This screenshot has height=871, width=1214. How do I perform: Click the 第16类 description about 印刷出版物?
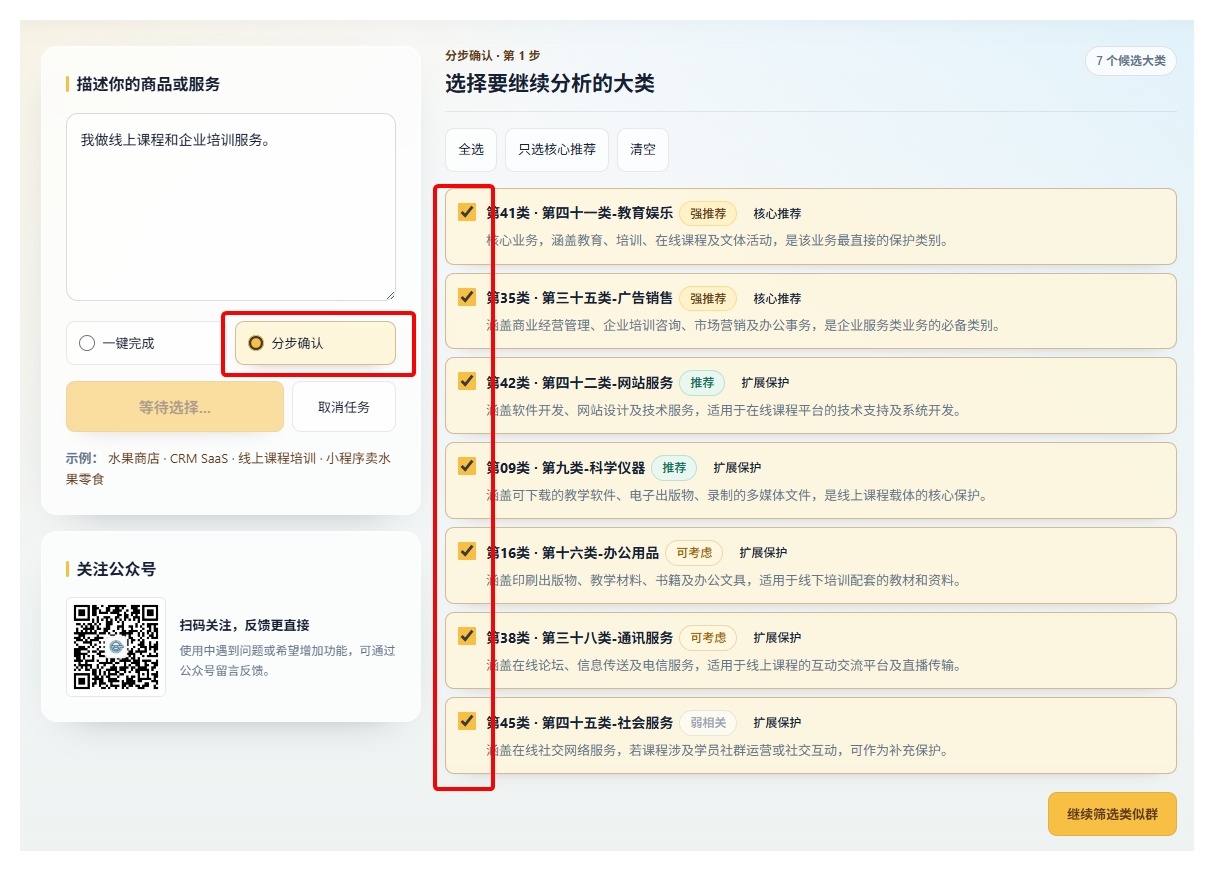tap(724, 580)
